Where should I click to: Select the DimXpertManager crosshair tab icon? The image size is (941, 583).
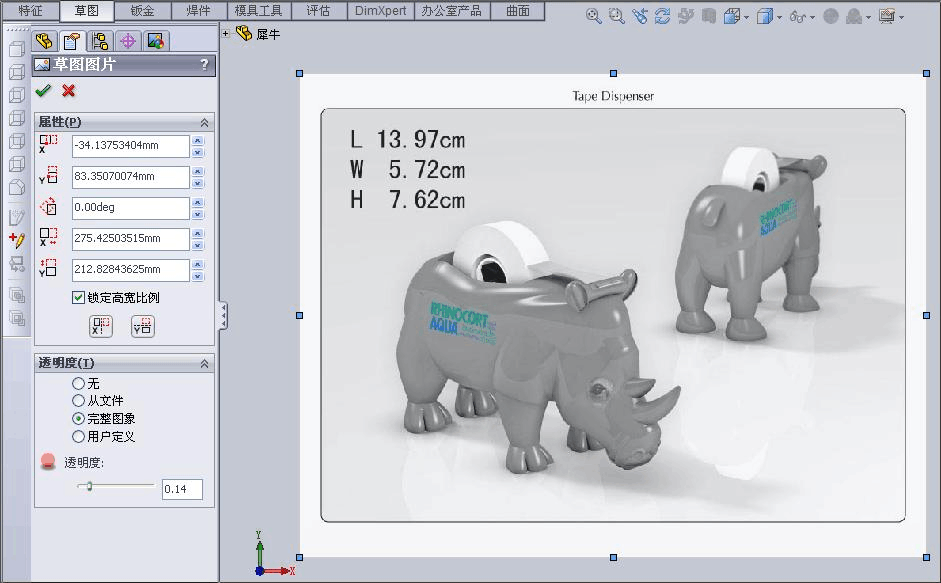(128, 41)
